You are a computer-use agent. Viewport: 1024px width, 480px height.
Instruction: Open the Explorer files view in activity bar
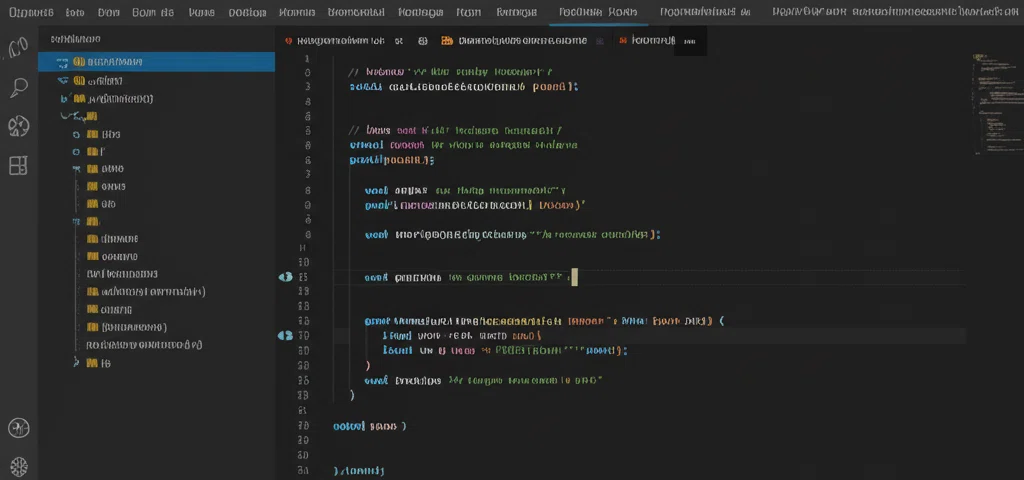coord(18,48)
